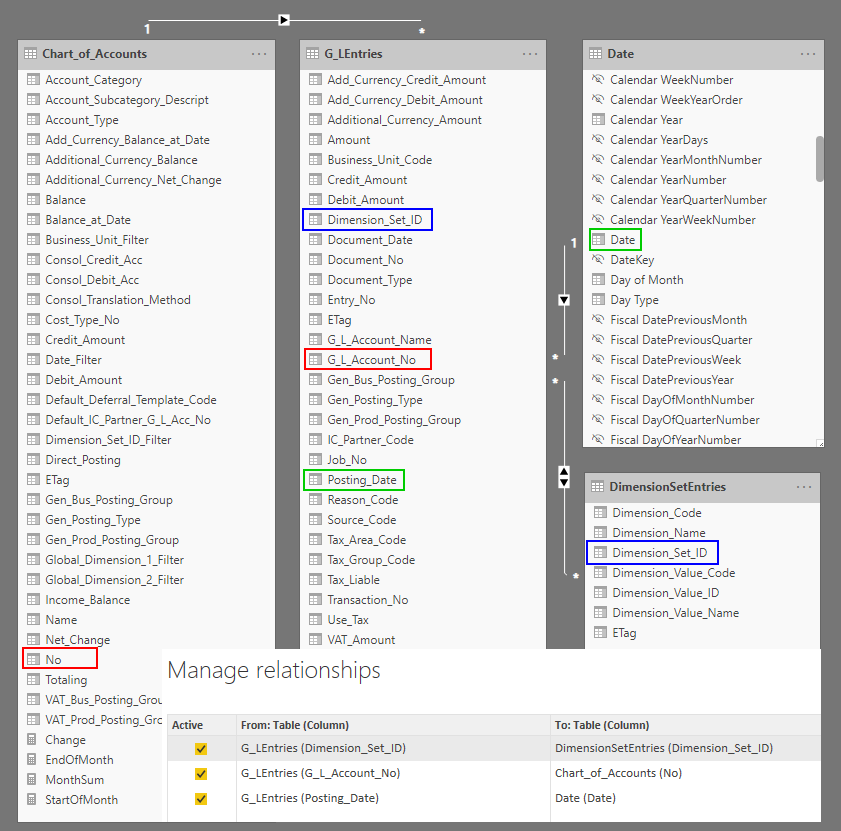841x831 pixels.
Task: Click the relationship direction arrow between Chart_of_Accounts and G_LEntries
Action: click(284, 19)
